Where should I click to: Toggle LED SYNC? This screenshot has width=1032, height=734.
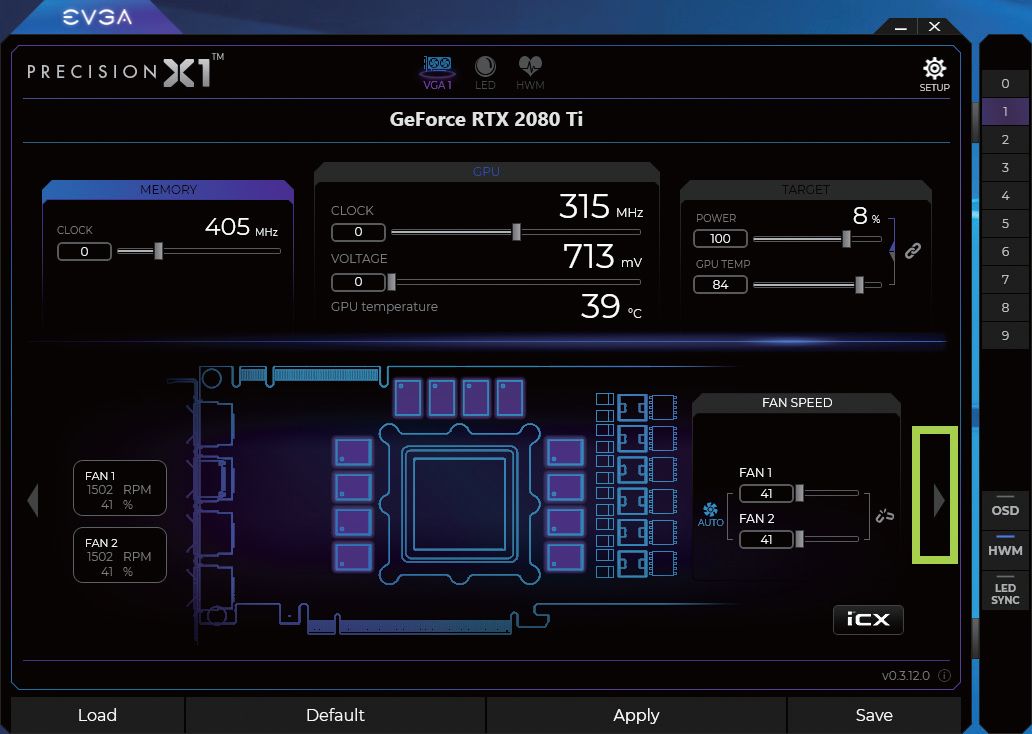tap(1004, 591)
